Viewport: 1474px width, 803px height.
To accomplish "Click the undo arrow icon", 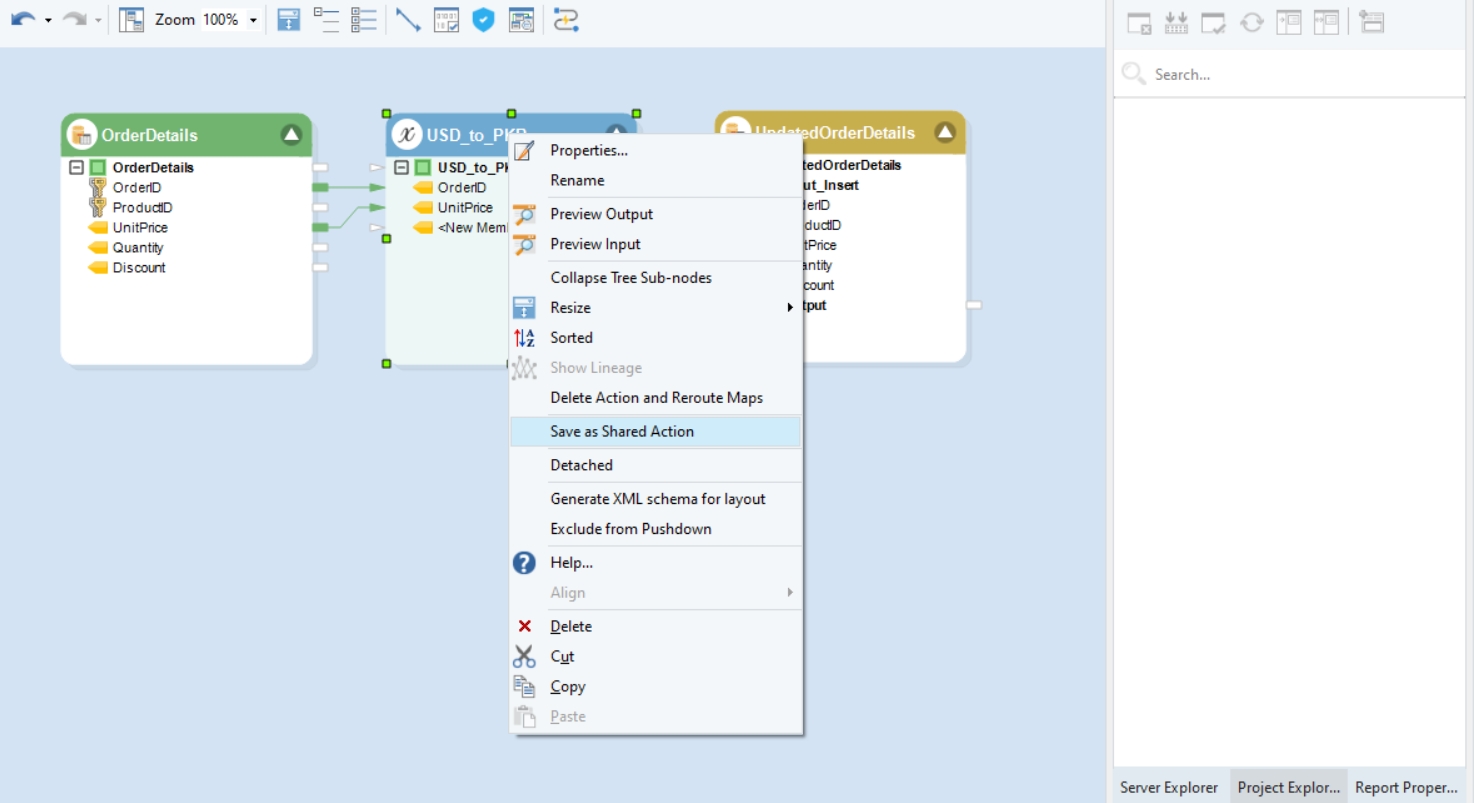I will [x=22, y=20].
